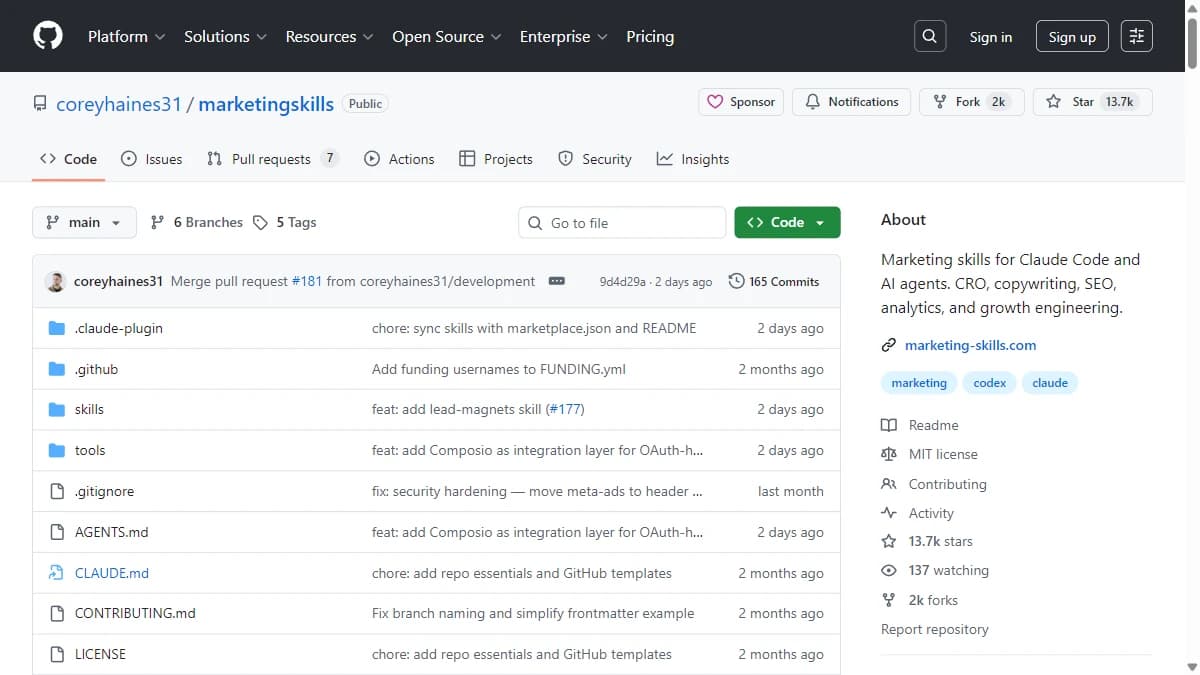Click the fork icon beside 2k forks
1200x675 pixels.
[x=889, y=600]
